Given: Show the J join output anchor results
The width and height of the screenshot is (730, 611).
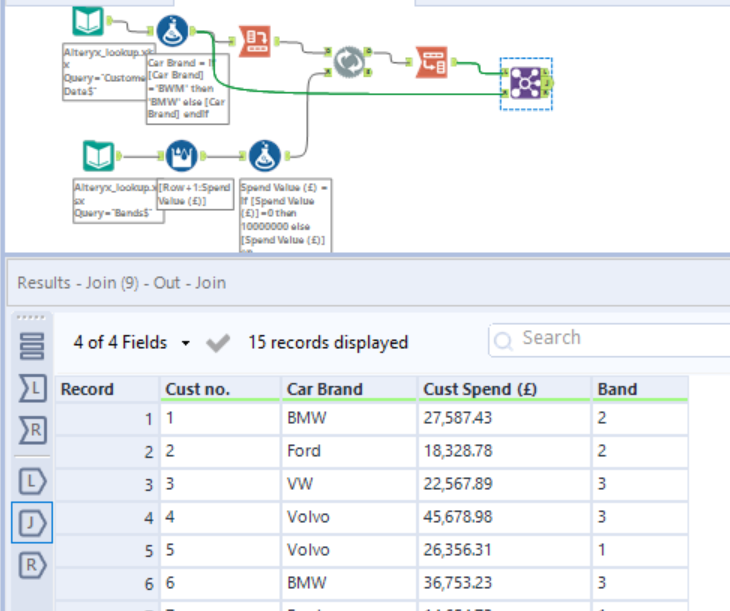Looking at the screenshot, I should click(32, 522).
